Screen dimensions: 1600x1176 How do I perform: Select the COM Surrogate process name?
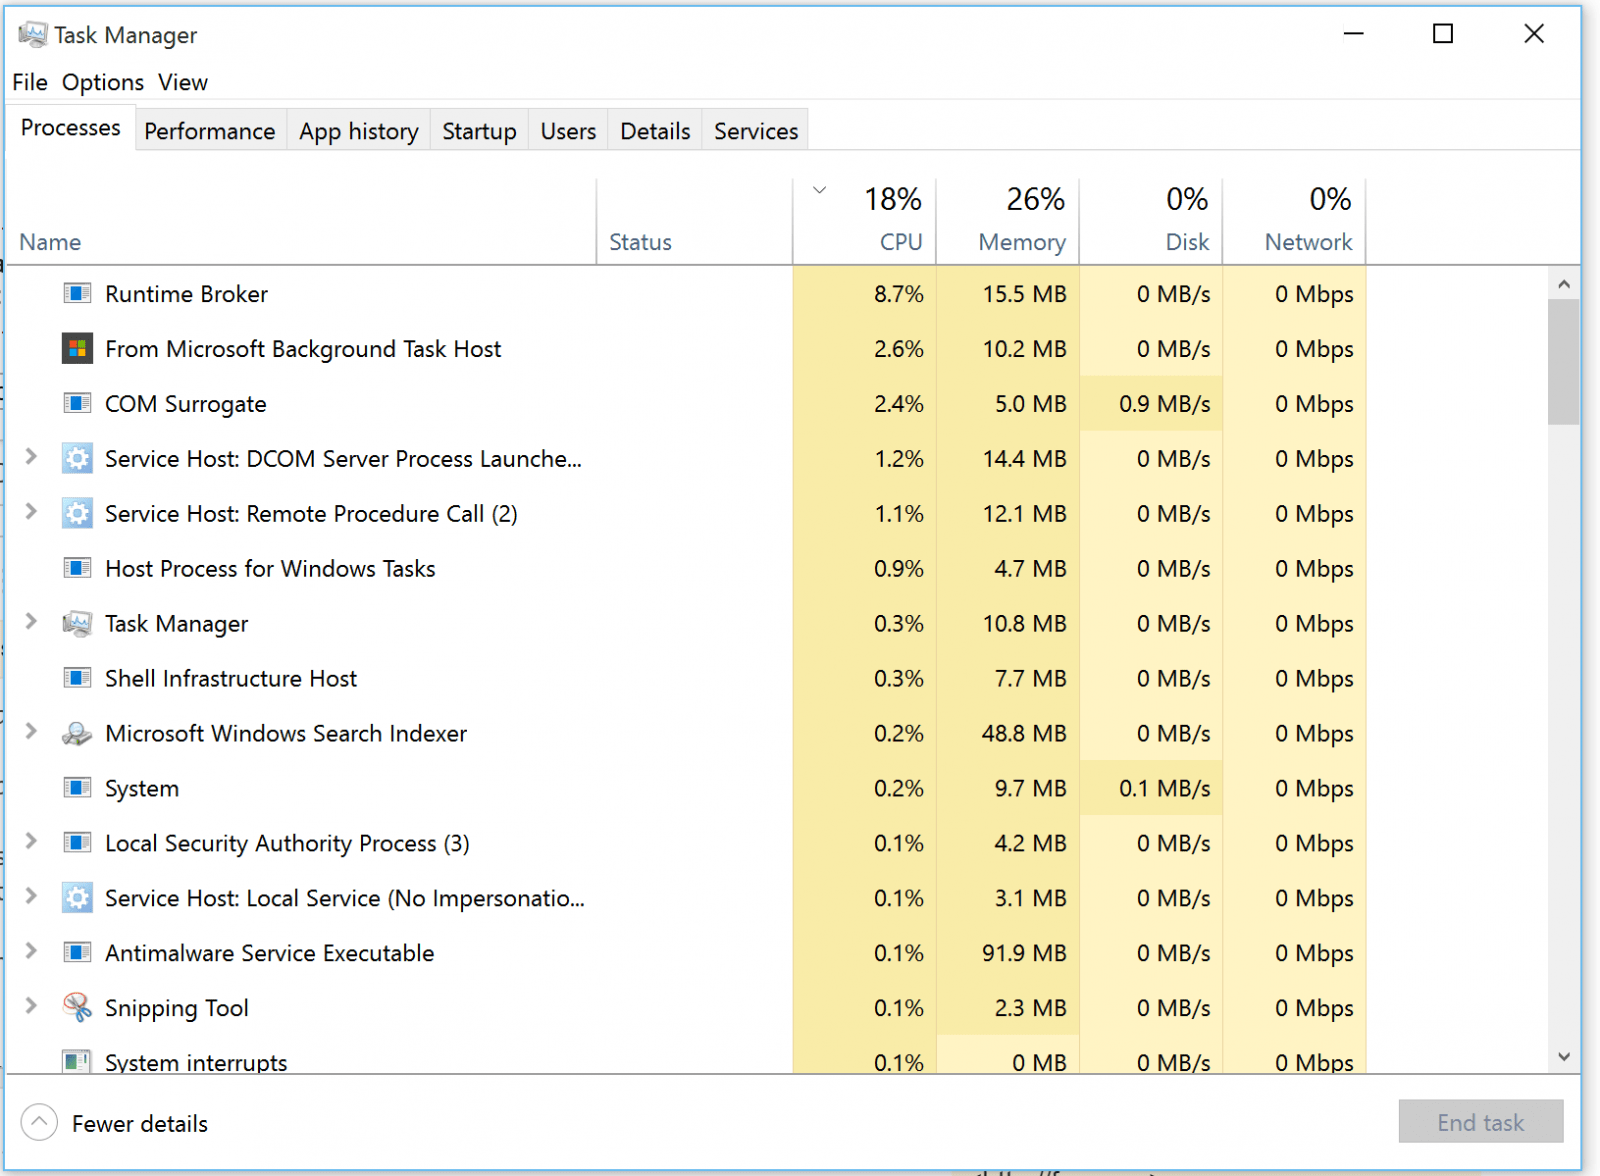point(186,404)
